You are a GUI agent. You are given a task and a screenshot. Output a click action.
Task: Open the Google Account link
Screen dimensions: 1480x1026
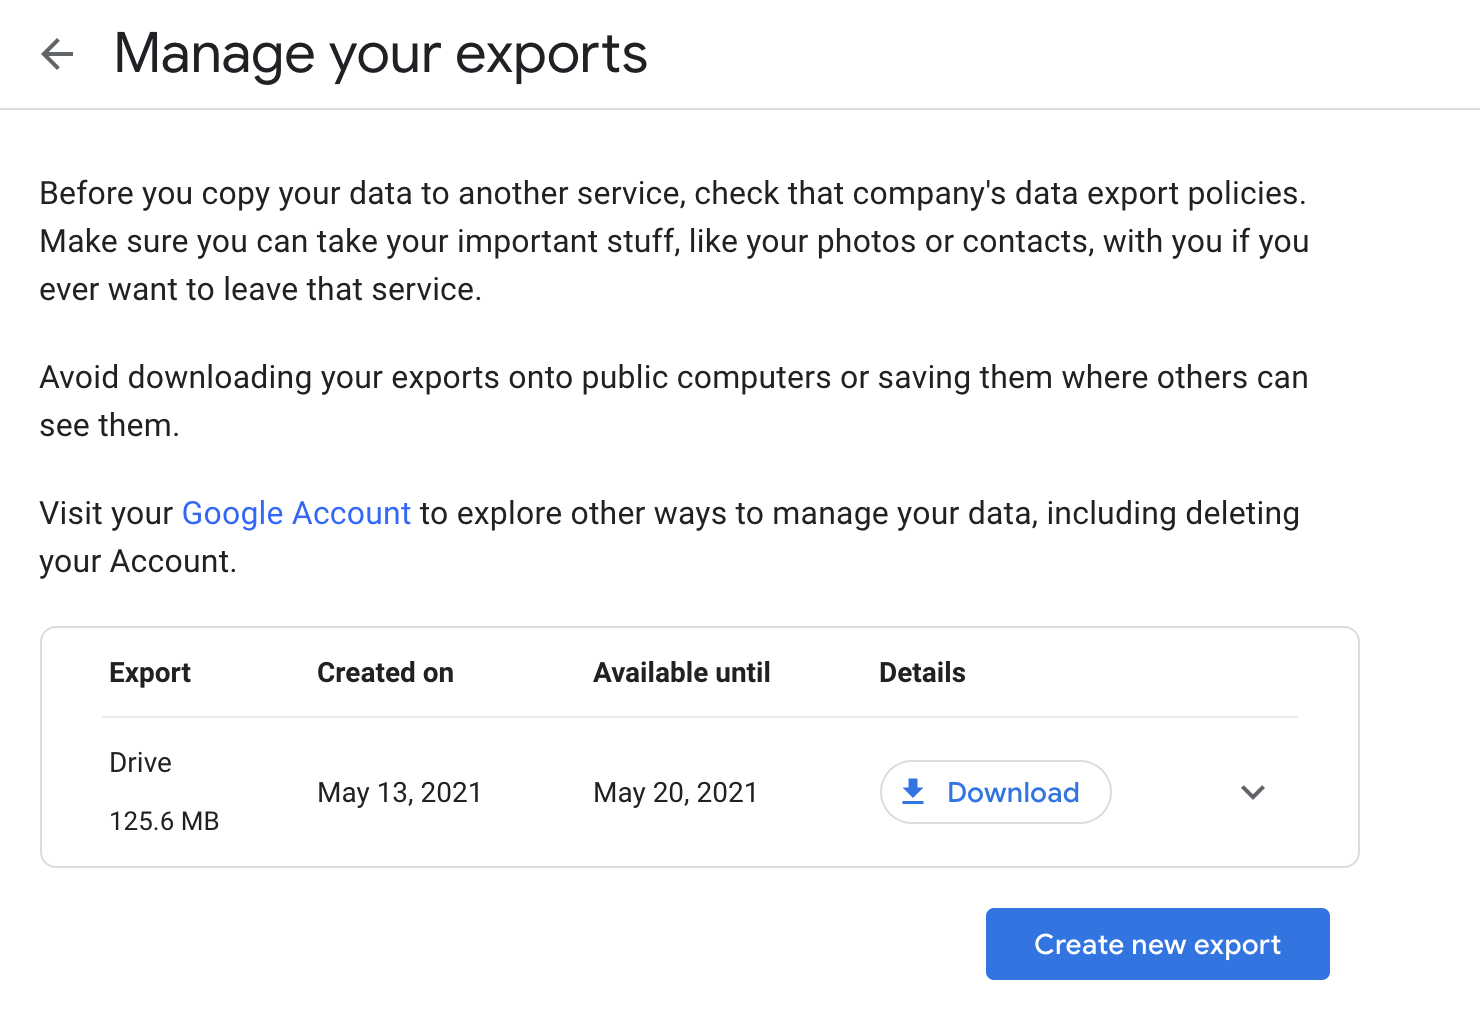tap(296, 513)
